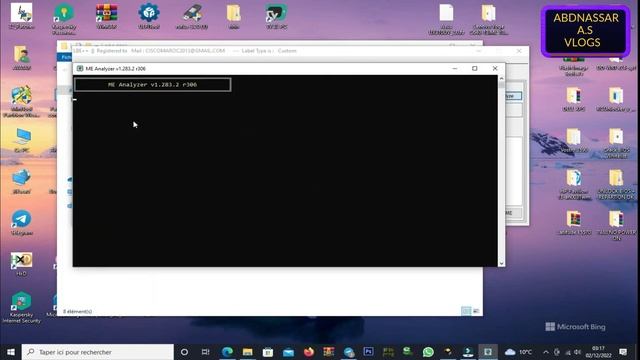Click the ME Analyzer title bar icon
Viewport: 640px width, 360px height.
click(x=80, y=69)
